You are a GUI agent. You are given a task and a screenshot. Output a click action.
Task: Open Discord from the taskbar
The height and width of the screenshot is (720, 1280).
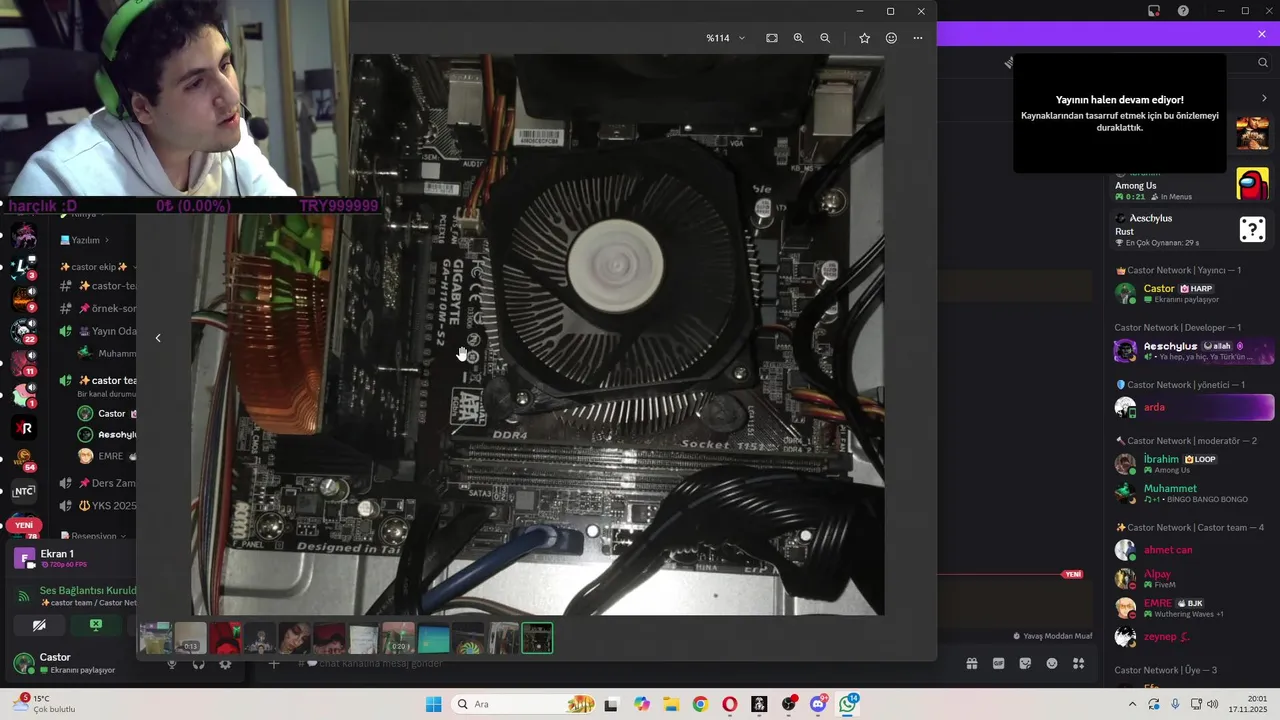pos(819,704)
